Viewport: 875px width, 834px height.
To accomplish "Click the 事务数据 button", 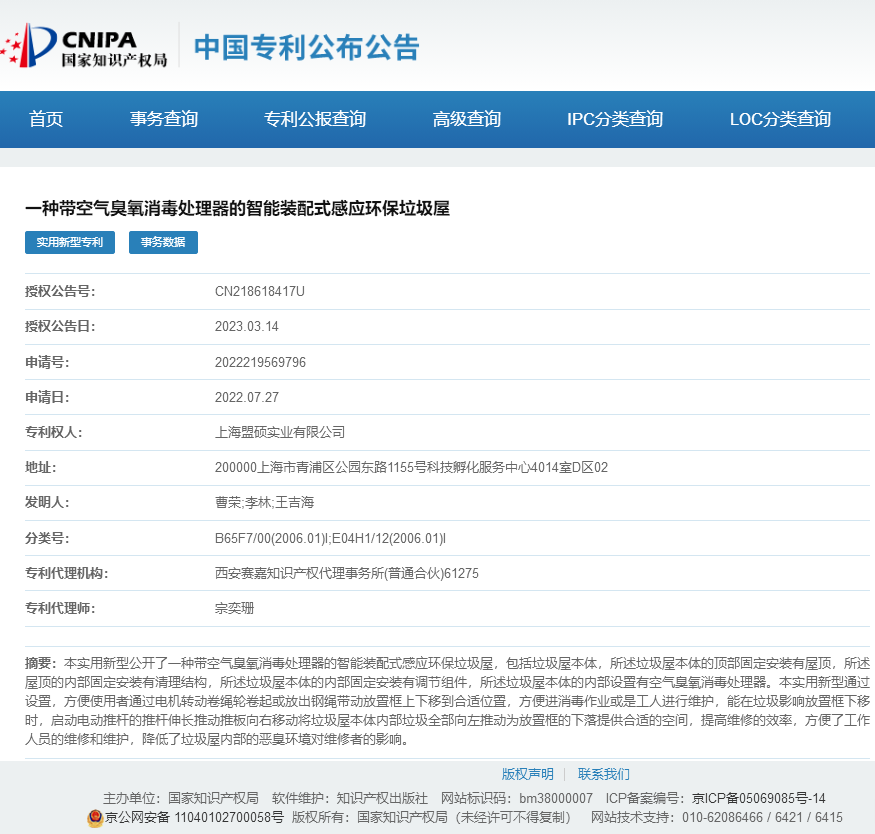I will tap(163, 242).
